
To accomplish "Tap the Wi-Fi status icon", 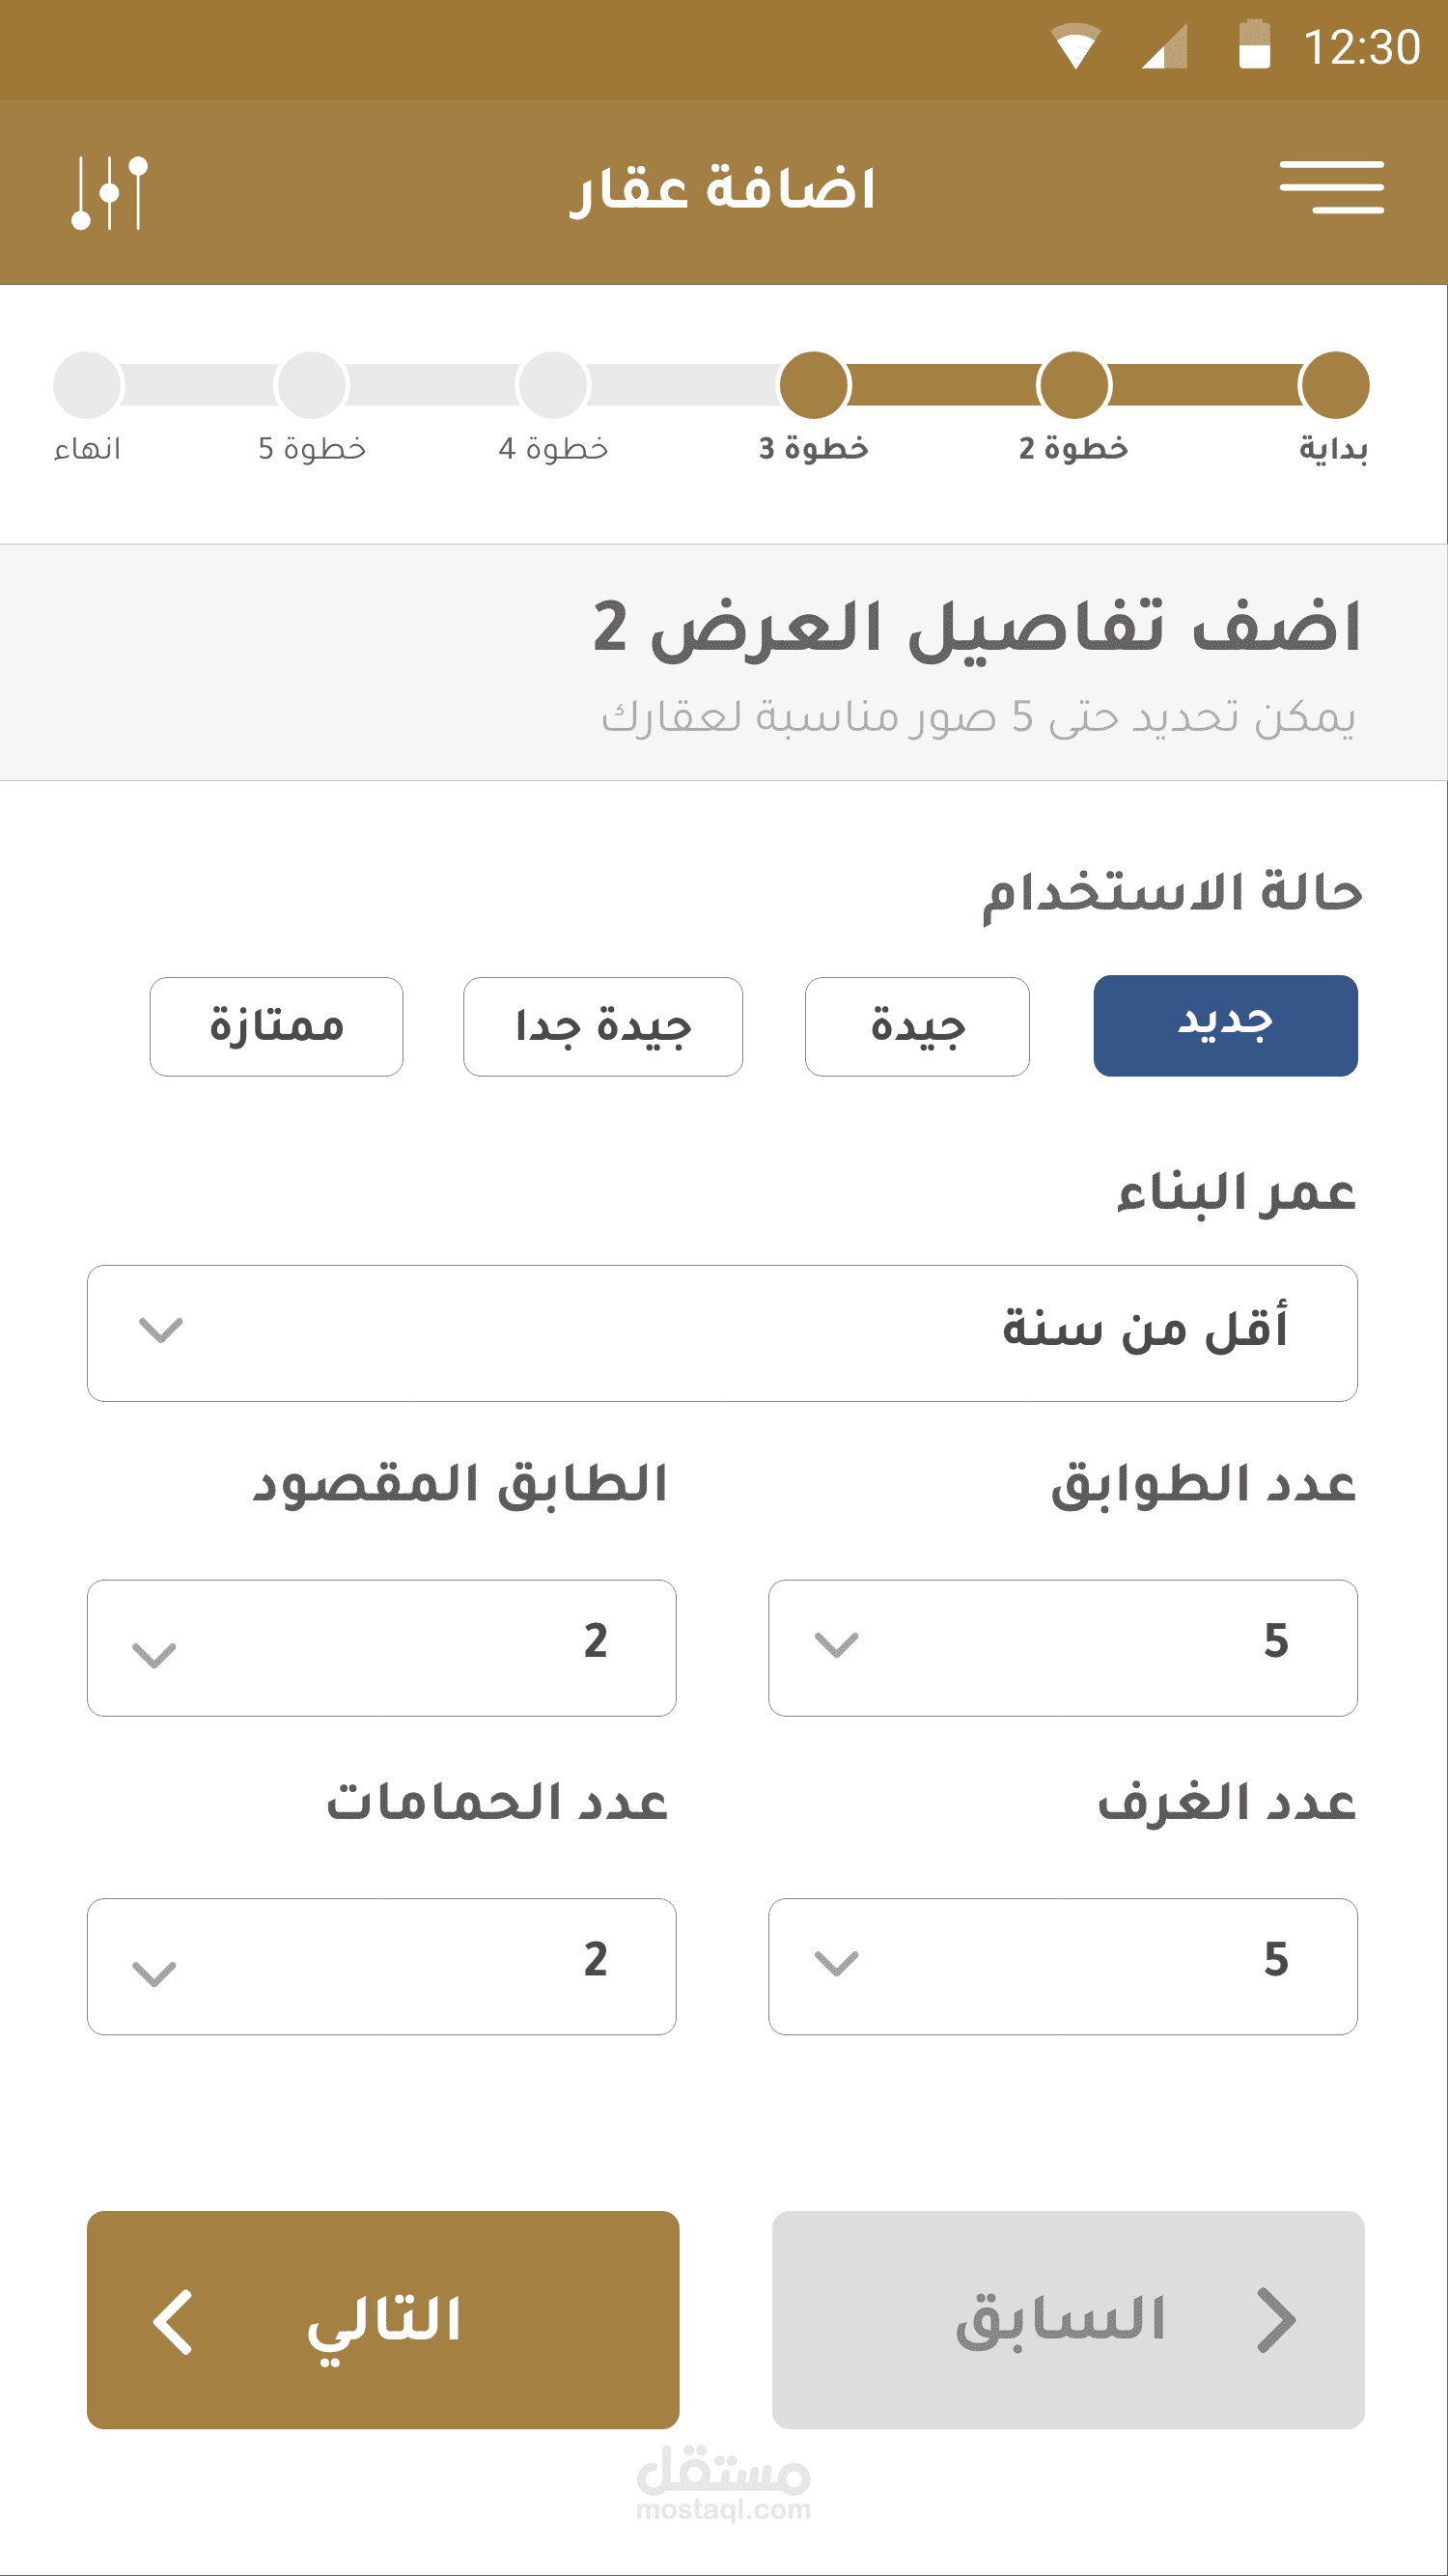I will [1076, 47].
